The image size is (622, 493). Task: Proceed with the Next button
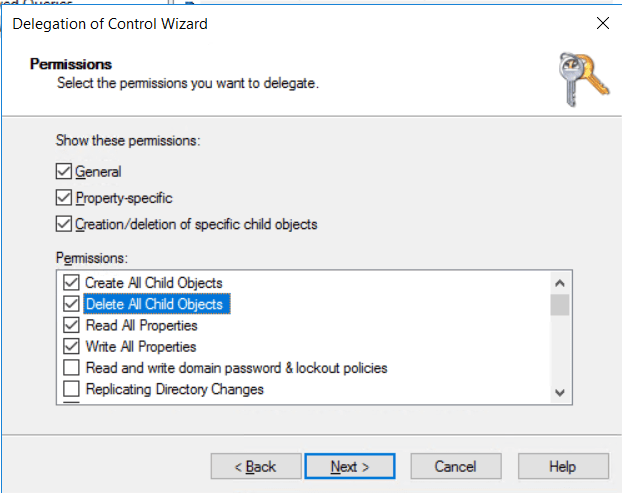pos(350,466)
